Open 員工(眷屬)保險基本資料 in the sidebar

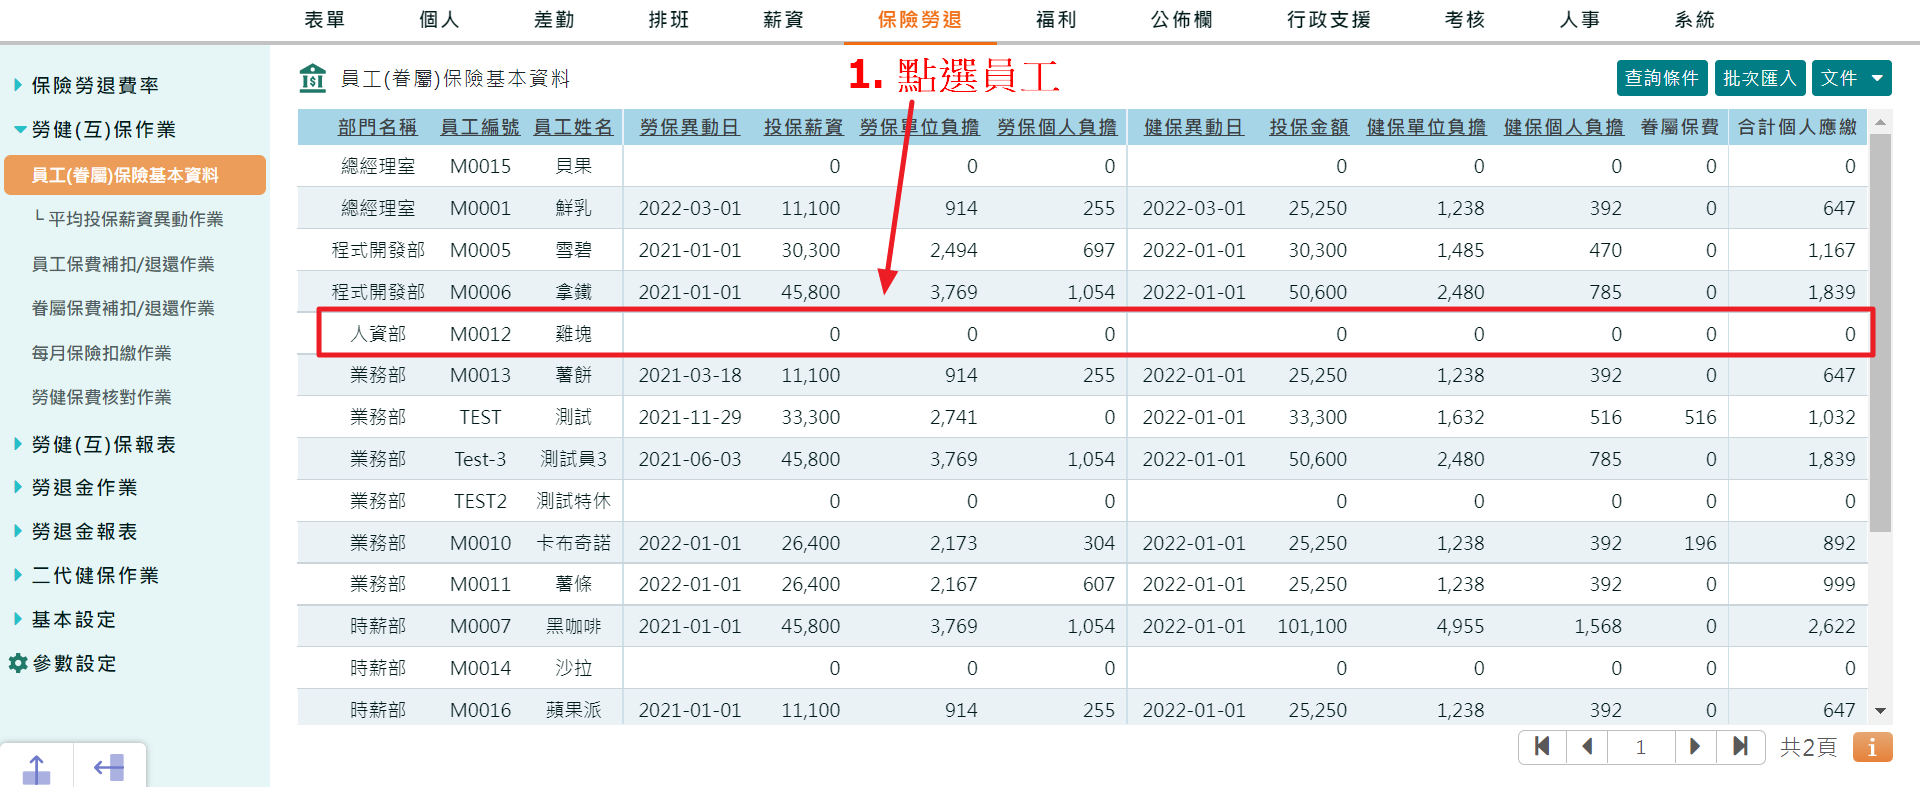[135, 175]
